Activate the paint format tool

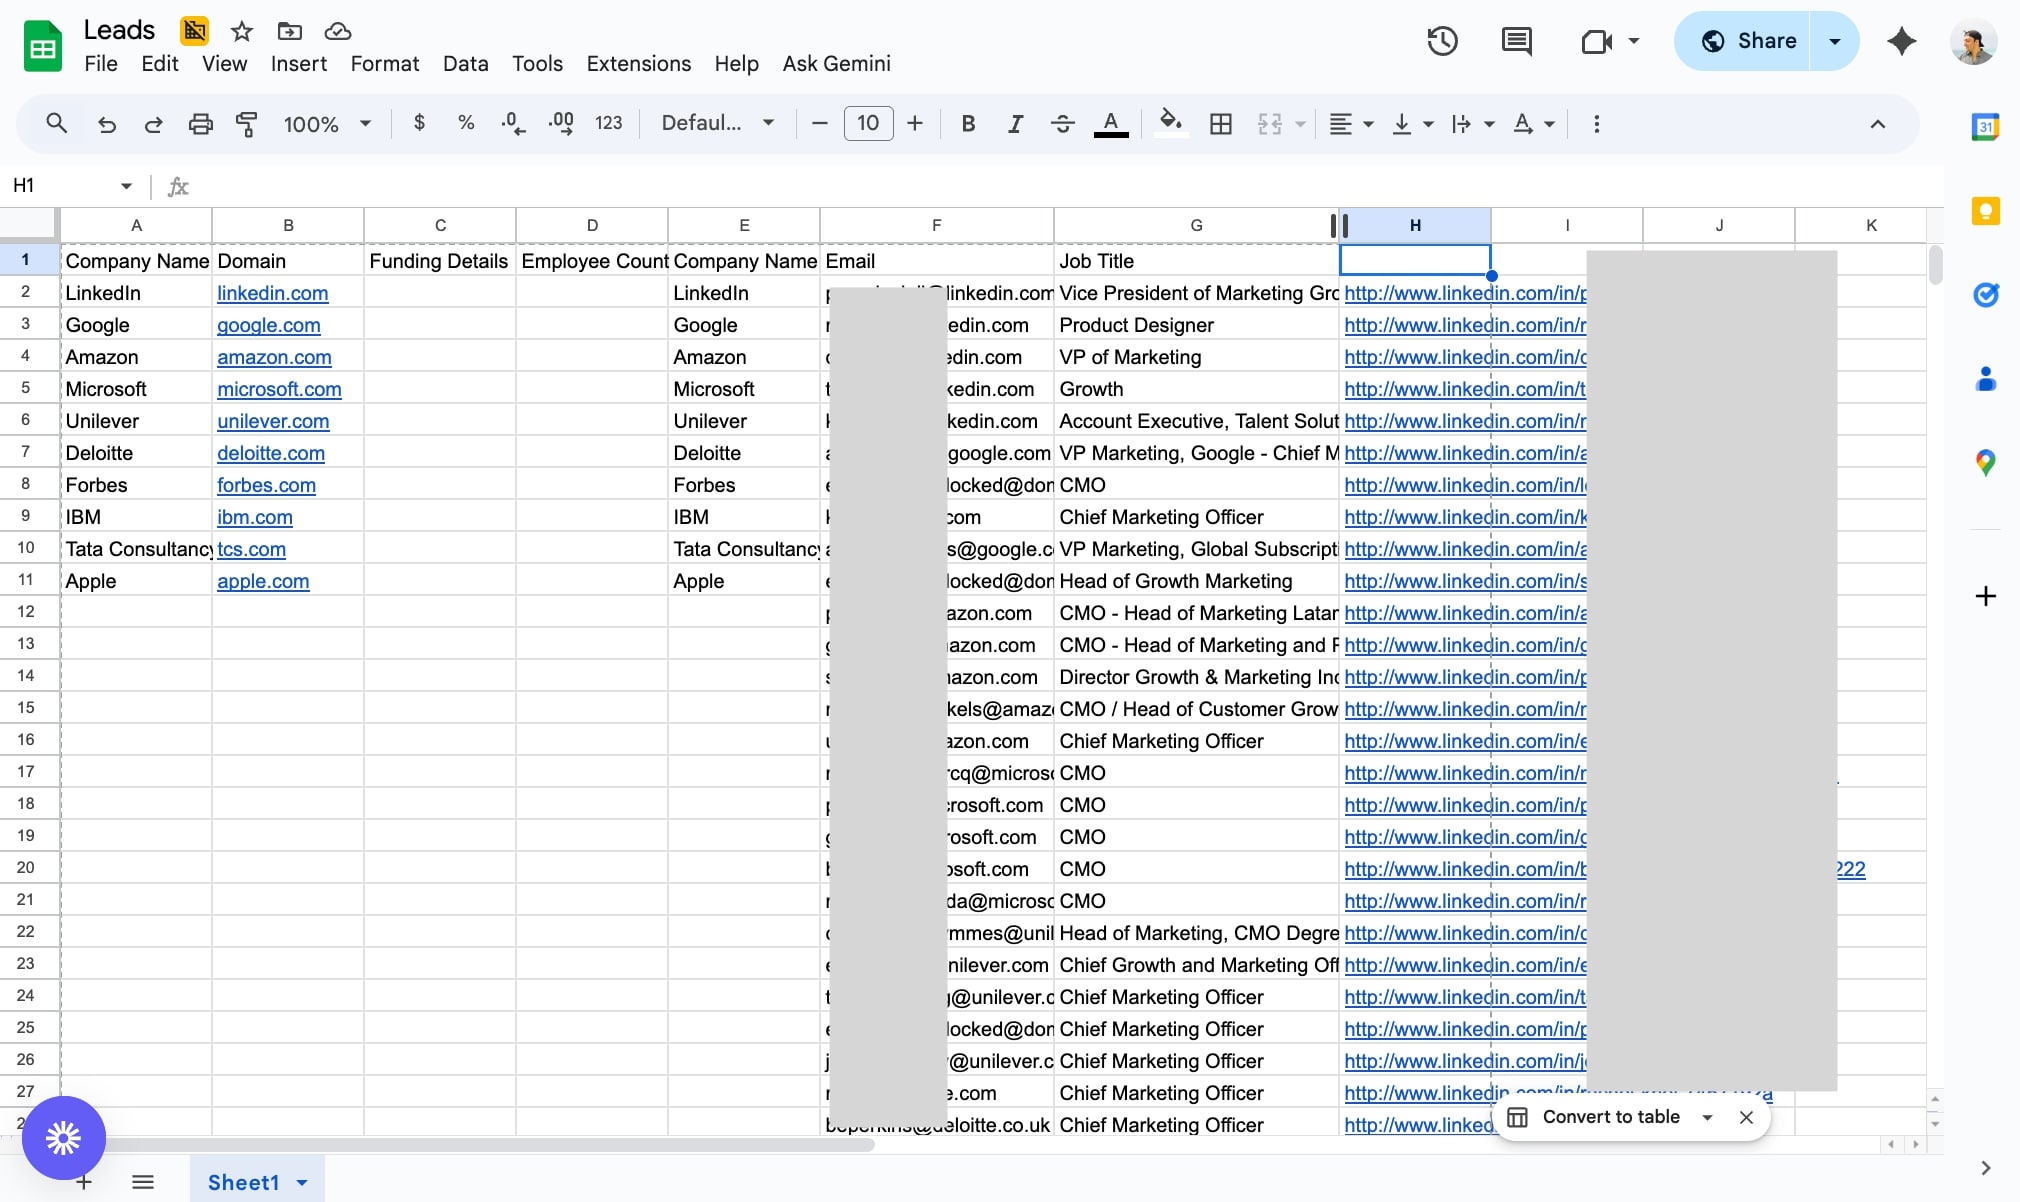point(246,124)
